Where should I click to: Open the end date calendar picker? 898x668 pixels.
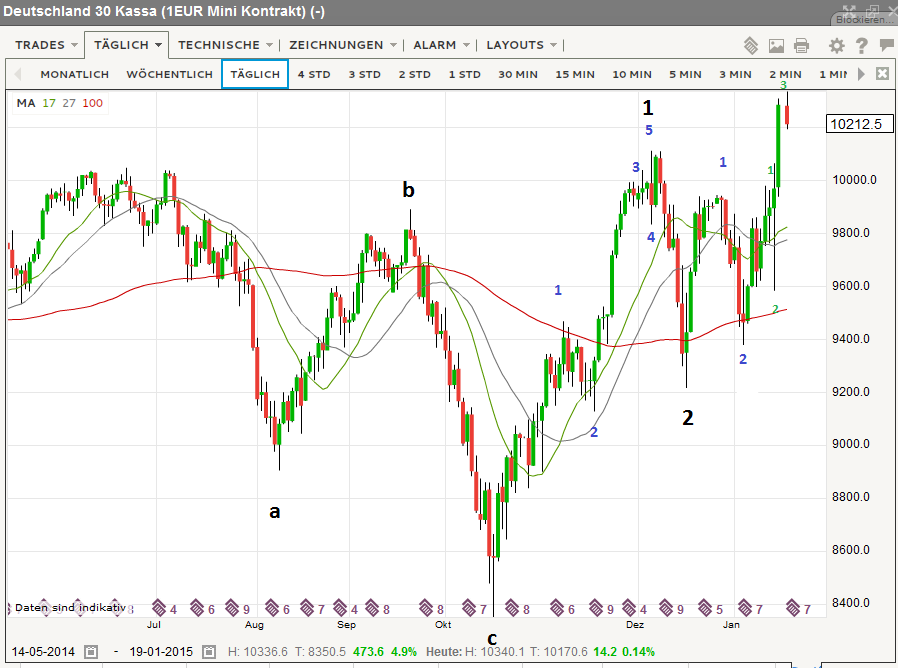[x=209, y=652]
